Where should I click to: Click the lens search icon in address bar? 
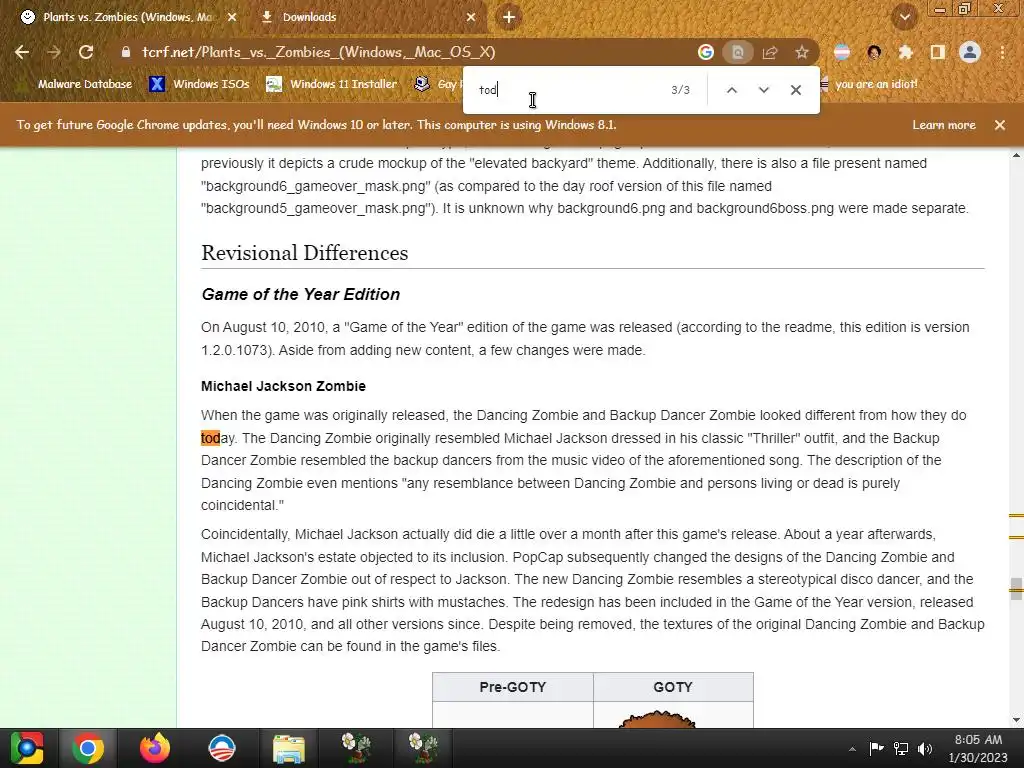(x=738, y=52)
